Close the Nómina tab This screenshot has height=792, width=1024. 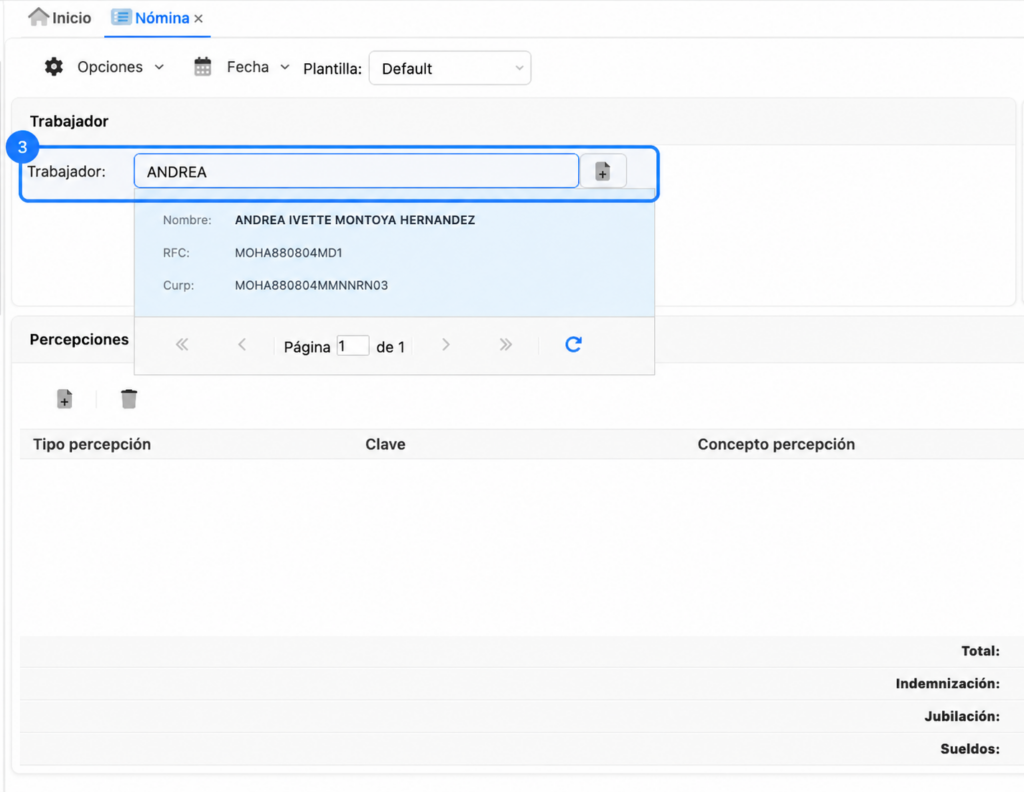coord(199,18)
